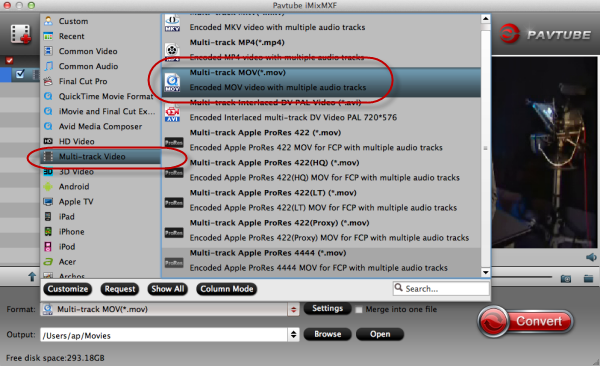Uncheck the highlighted file row checkbox

pyautogui.click(x=20, y=74)
